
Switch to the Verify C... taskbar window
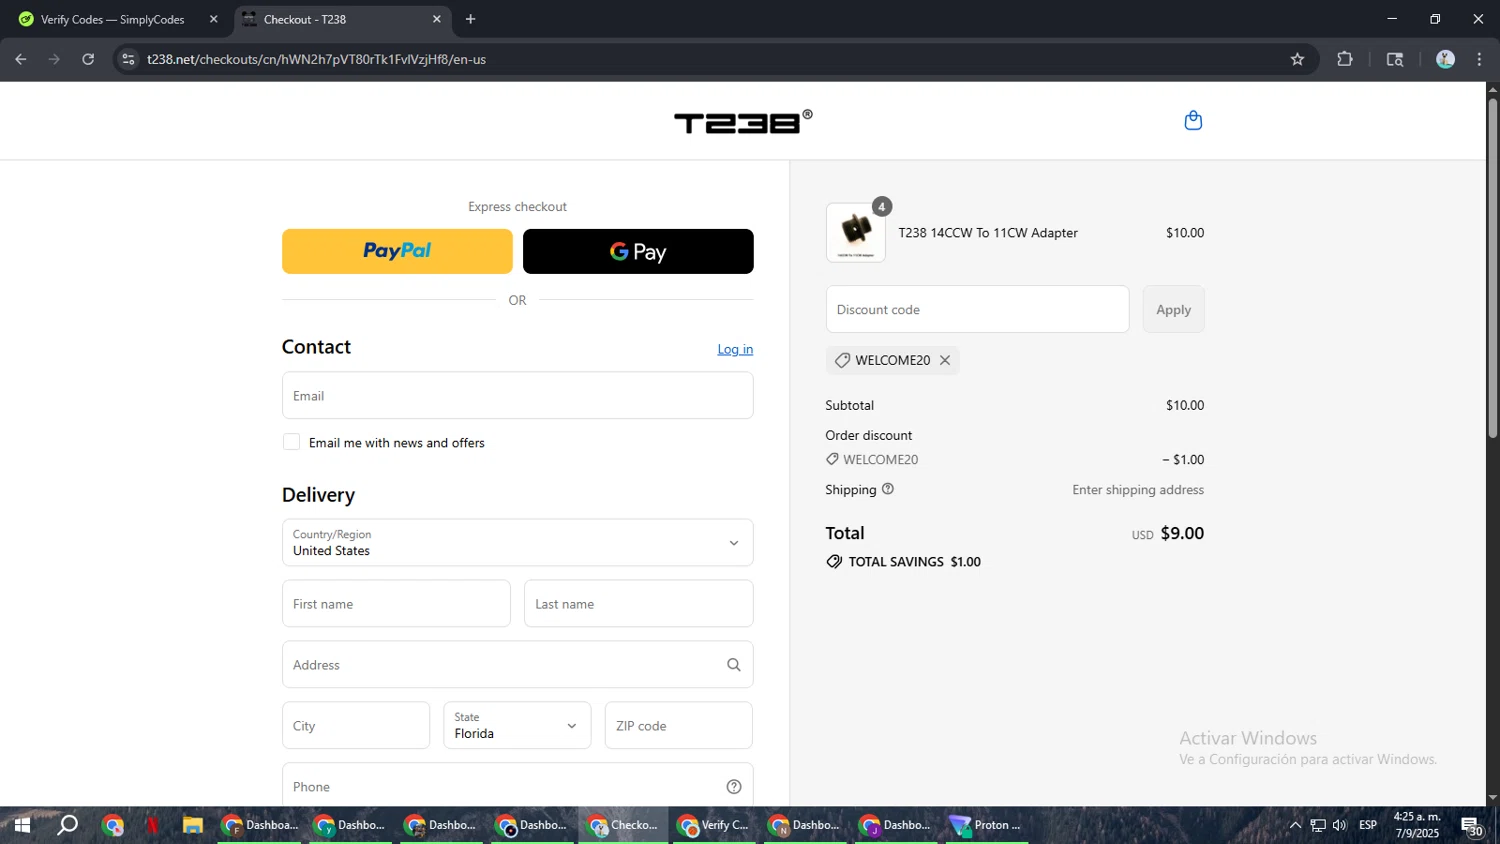click(714, 825)
